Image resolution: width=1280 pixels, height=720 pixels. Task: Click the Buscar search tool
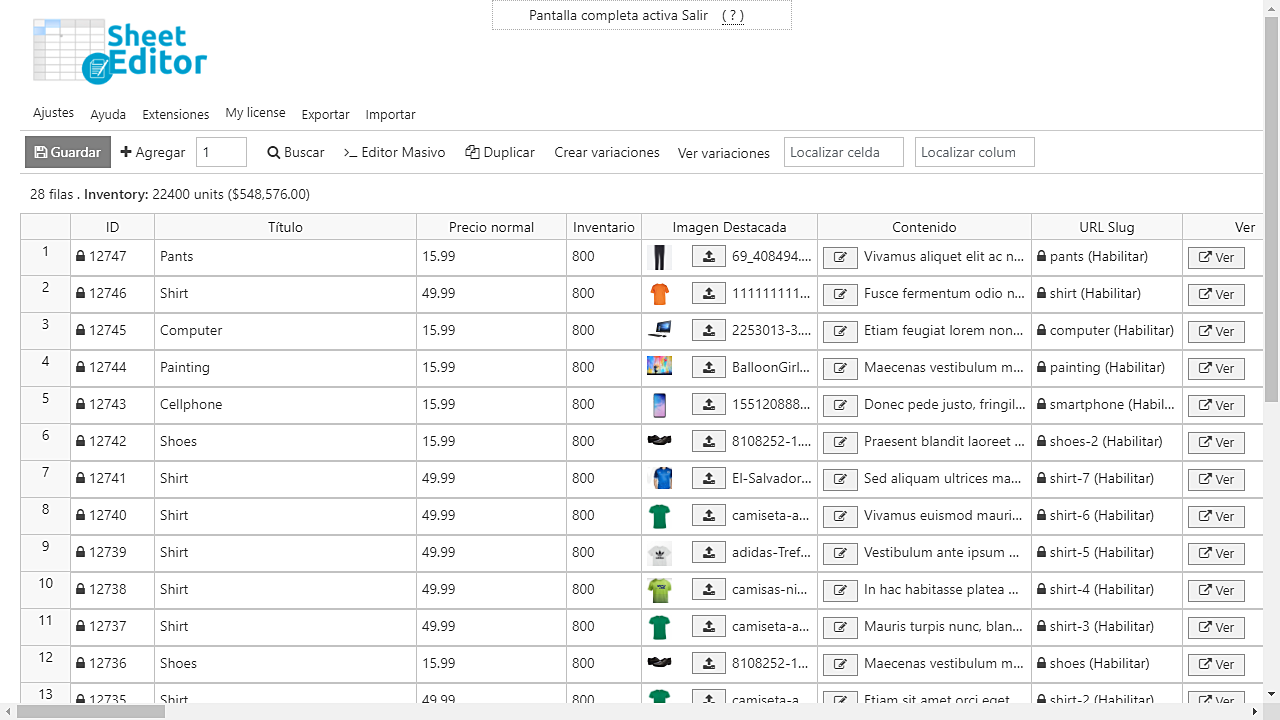[x=296, y=152]
